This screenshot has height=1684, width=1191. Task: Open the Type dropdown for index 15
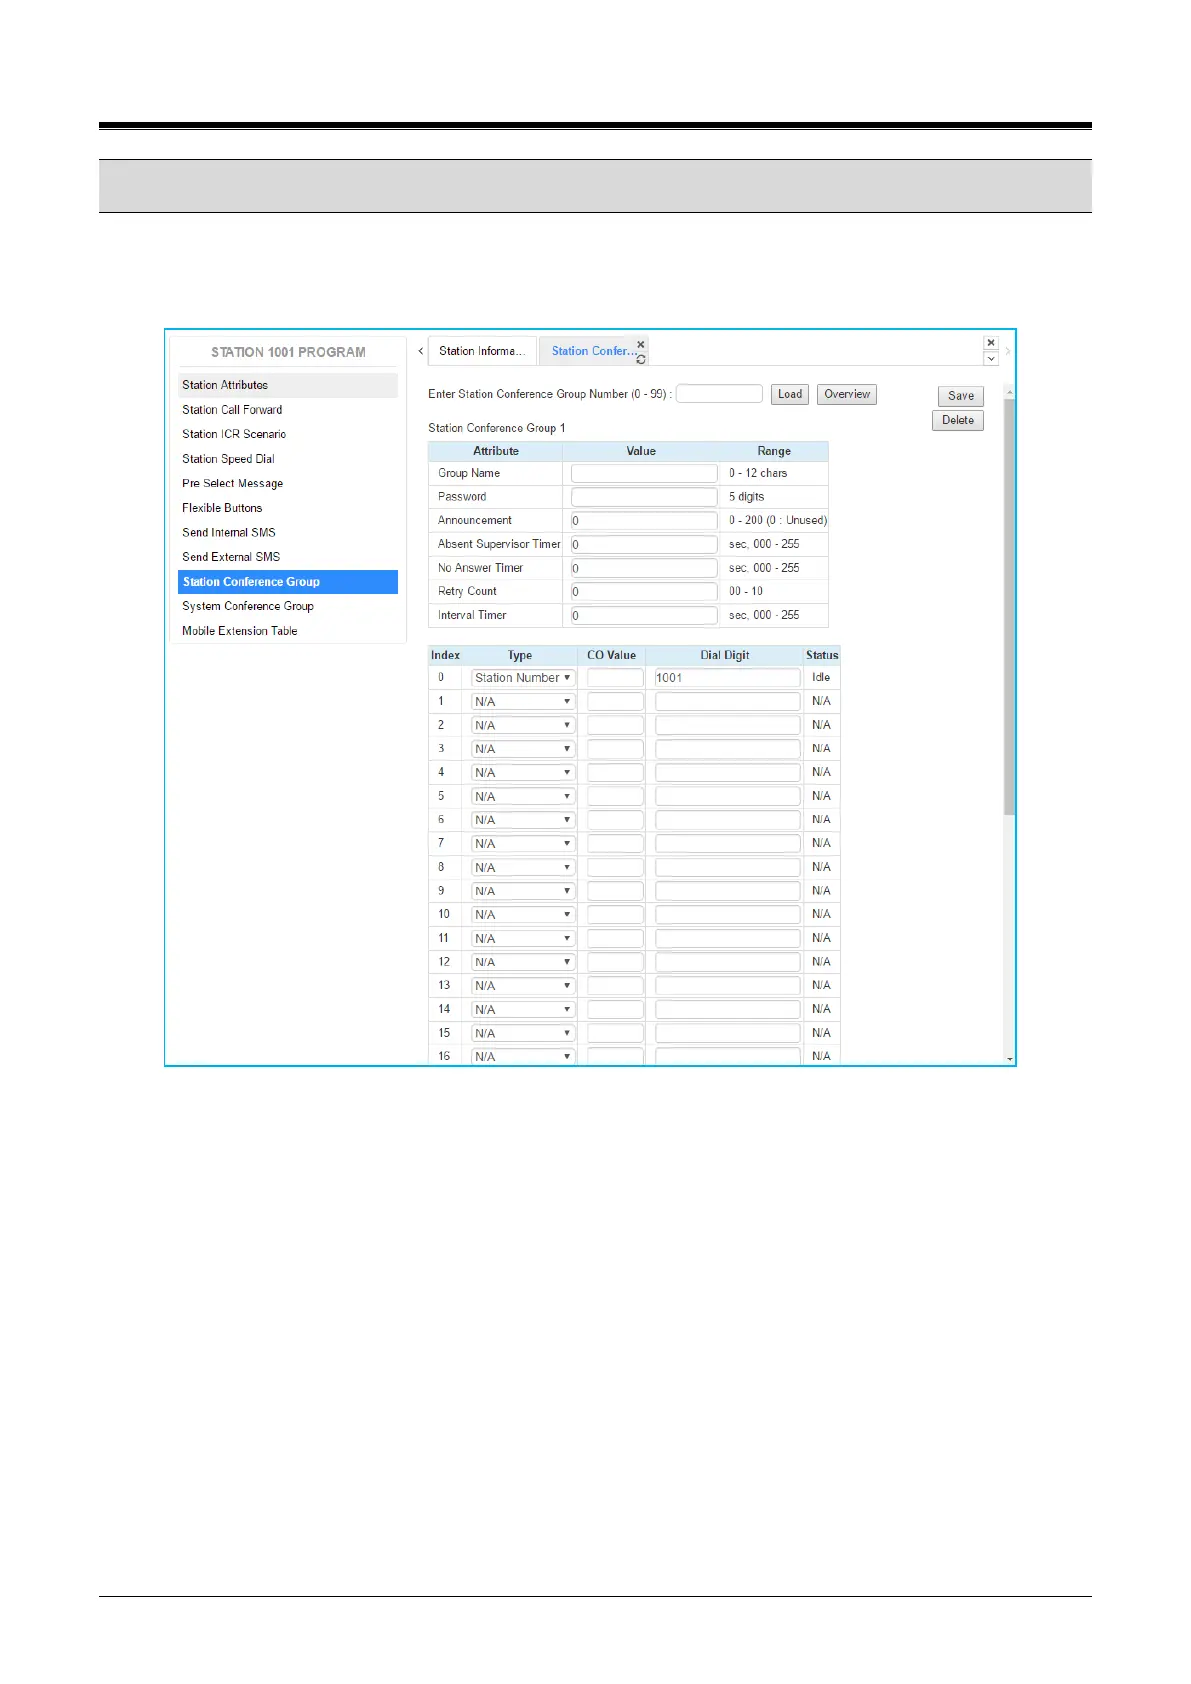tap(523, 1034)
